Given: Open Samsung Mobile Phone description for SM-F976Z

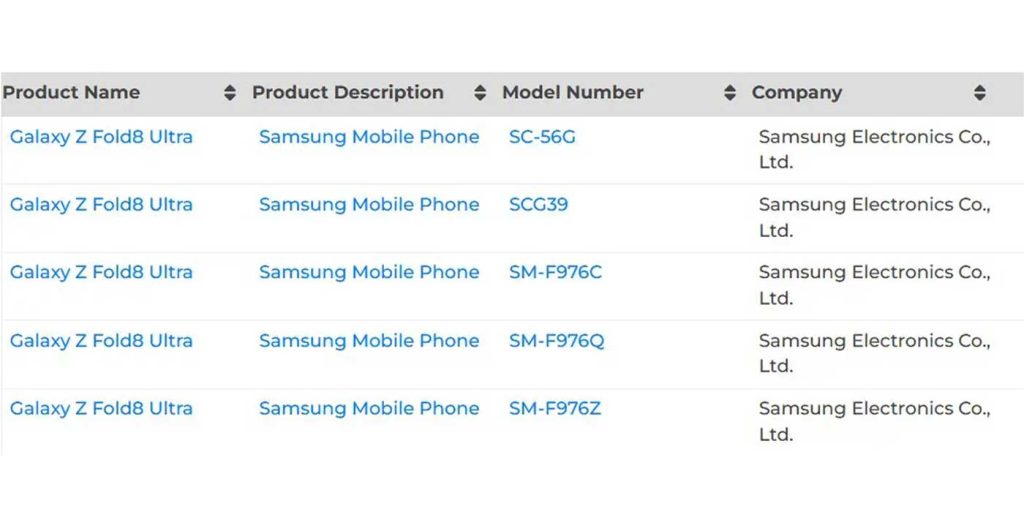Looking at the screenshot, I should tap(369, 409).
